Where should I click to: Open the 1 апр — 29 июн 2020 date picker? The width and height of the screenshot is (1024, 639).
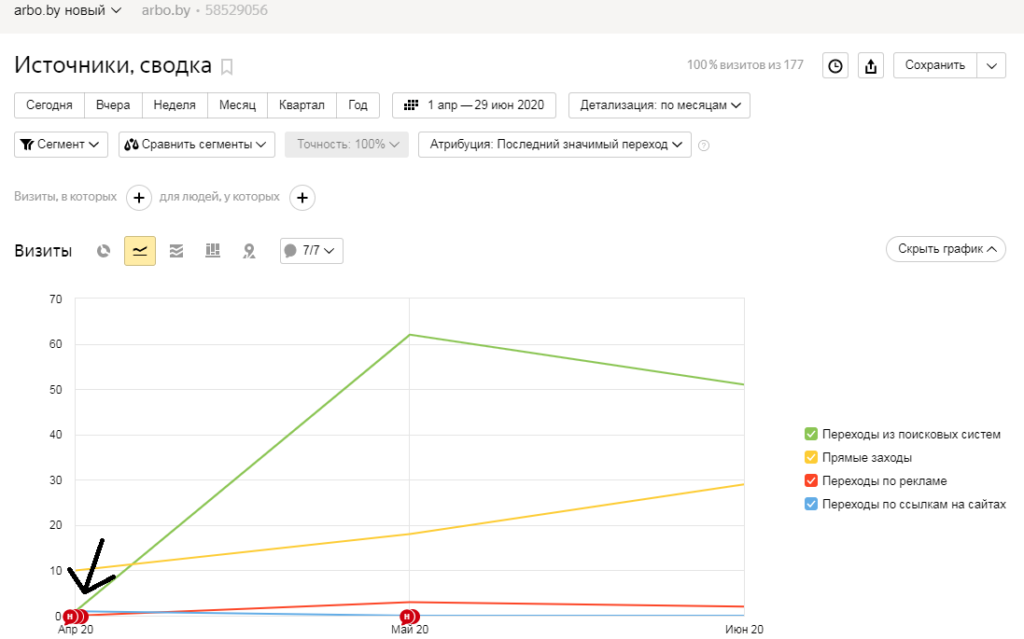point(474,105)
